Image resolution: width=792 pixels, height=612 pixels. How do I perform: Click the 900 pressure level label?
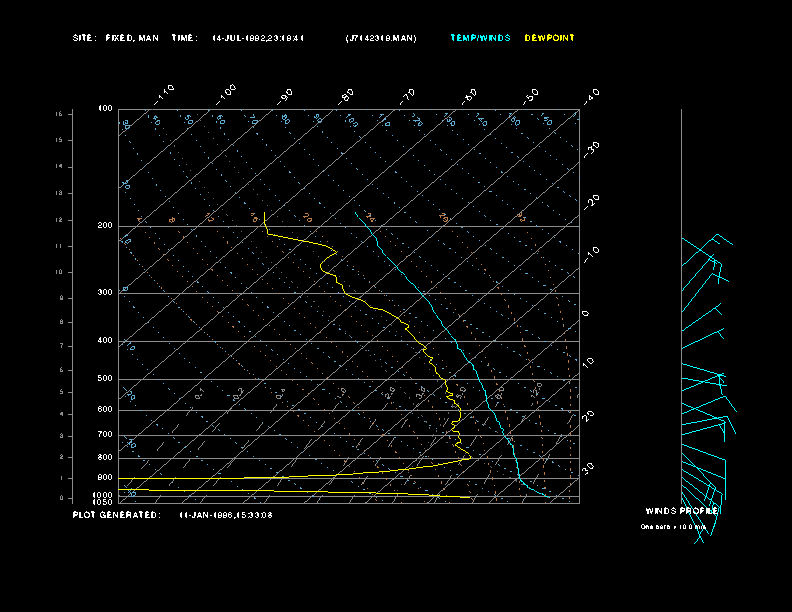click(x=105, y=477)
